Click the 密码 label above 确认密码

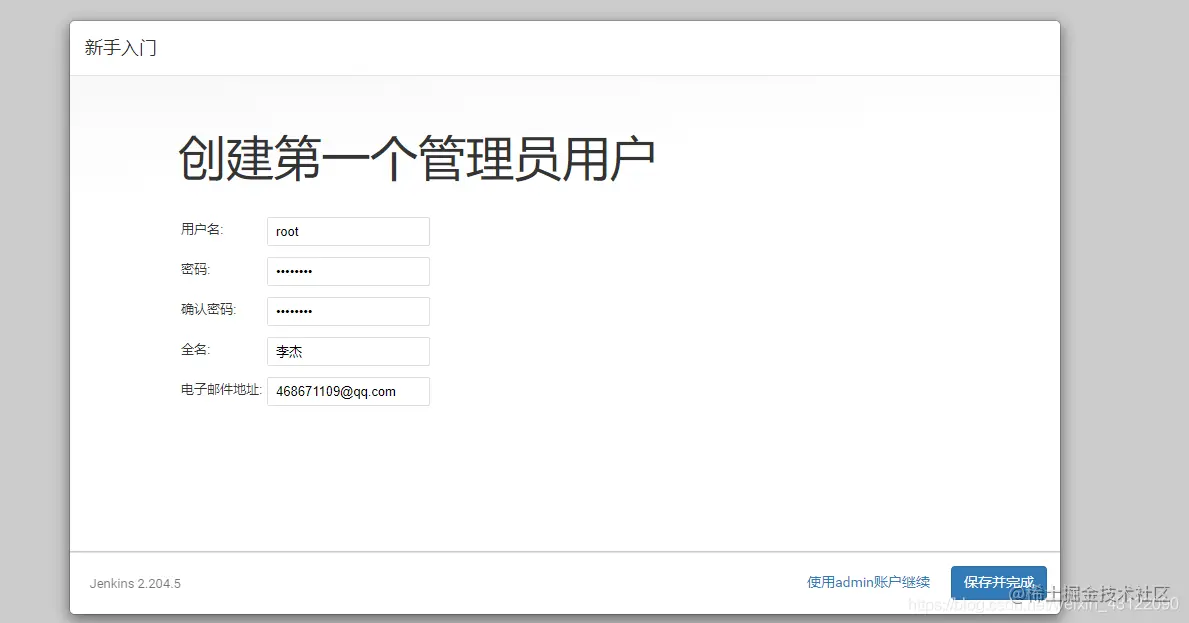[195, 269]
